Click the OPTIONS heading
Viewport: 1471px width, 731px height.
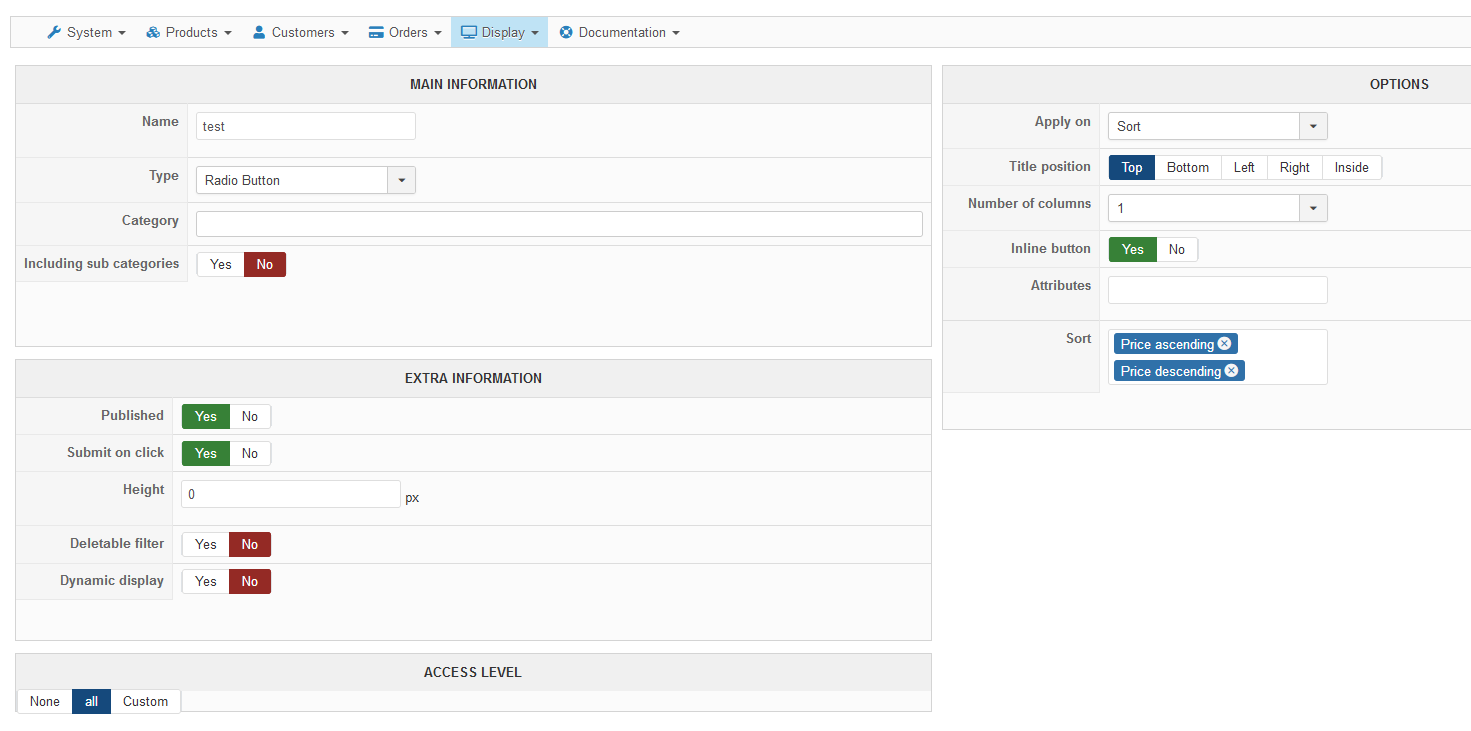[1399, 85]
